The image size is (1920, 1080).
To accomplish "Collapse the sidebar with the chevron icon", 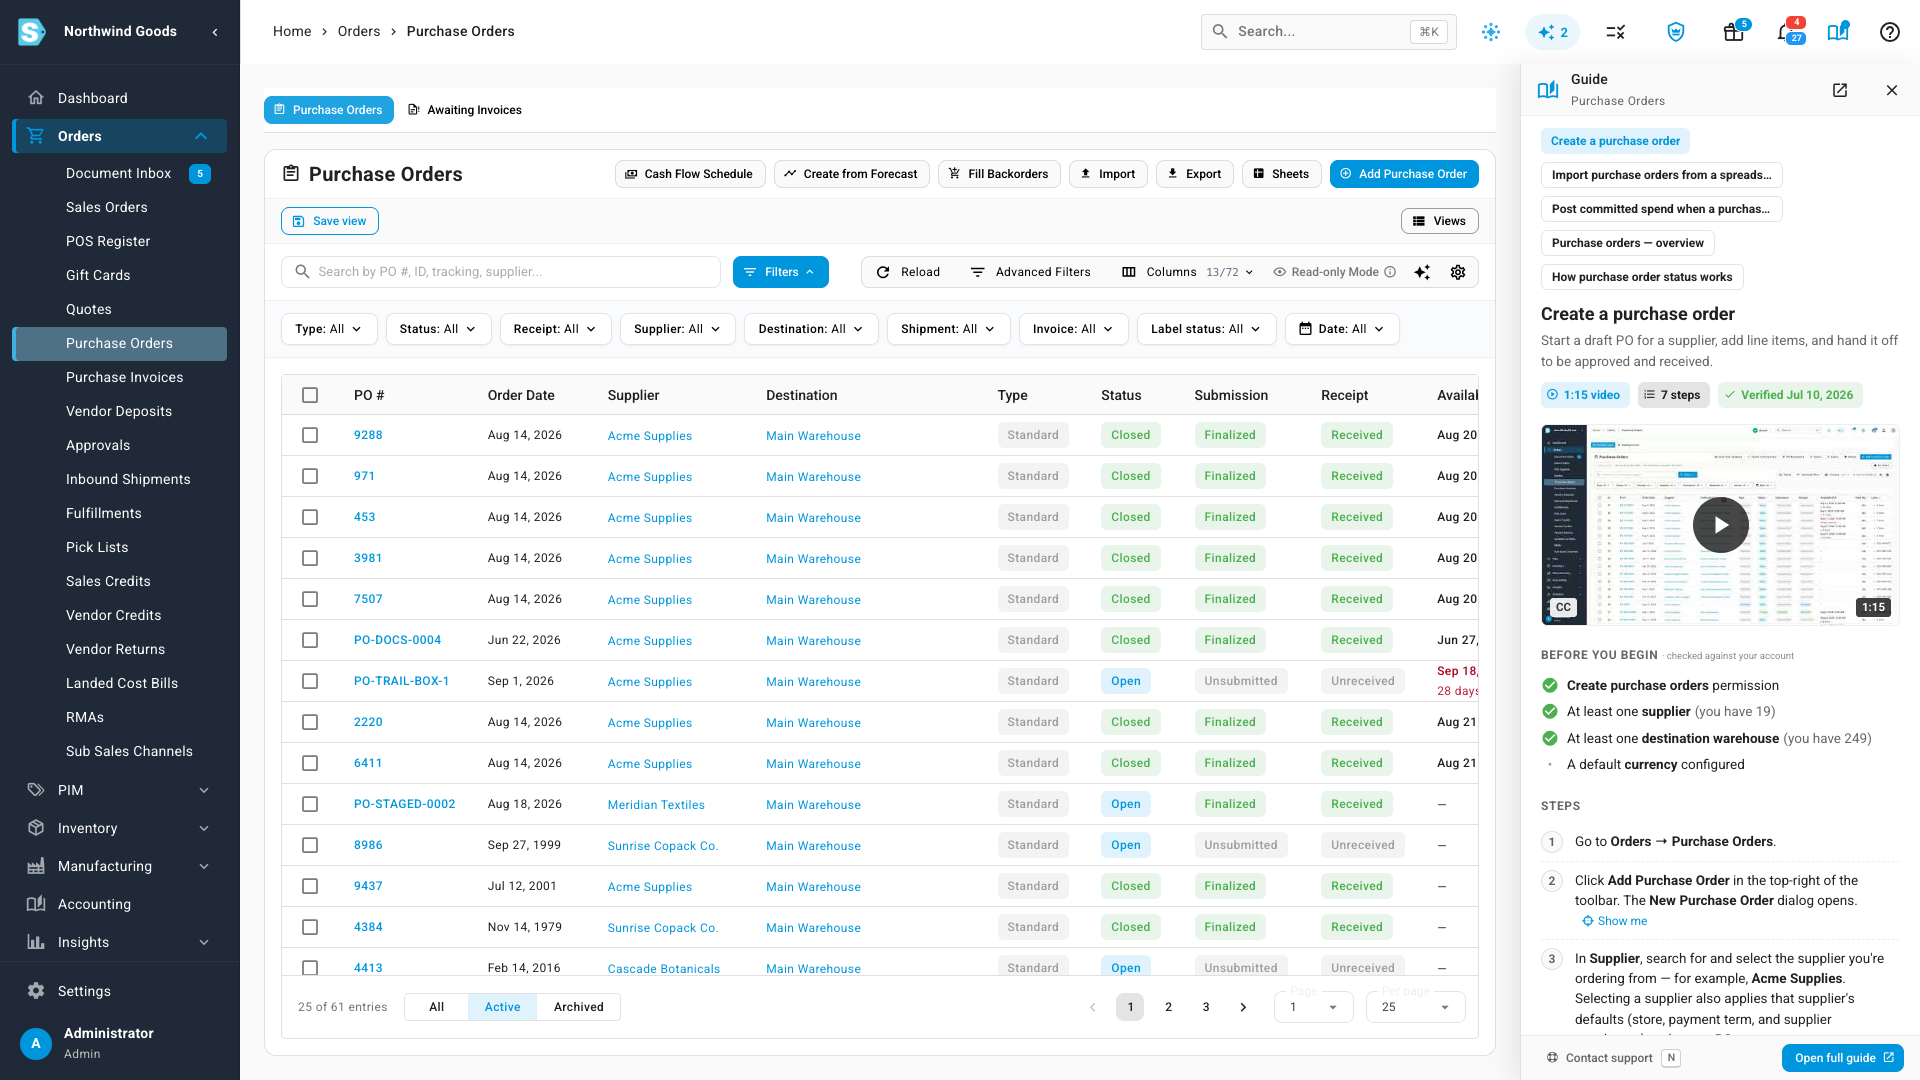I will [x=215, y=32].
